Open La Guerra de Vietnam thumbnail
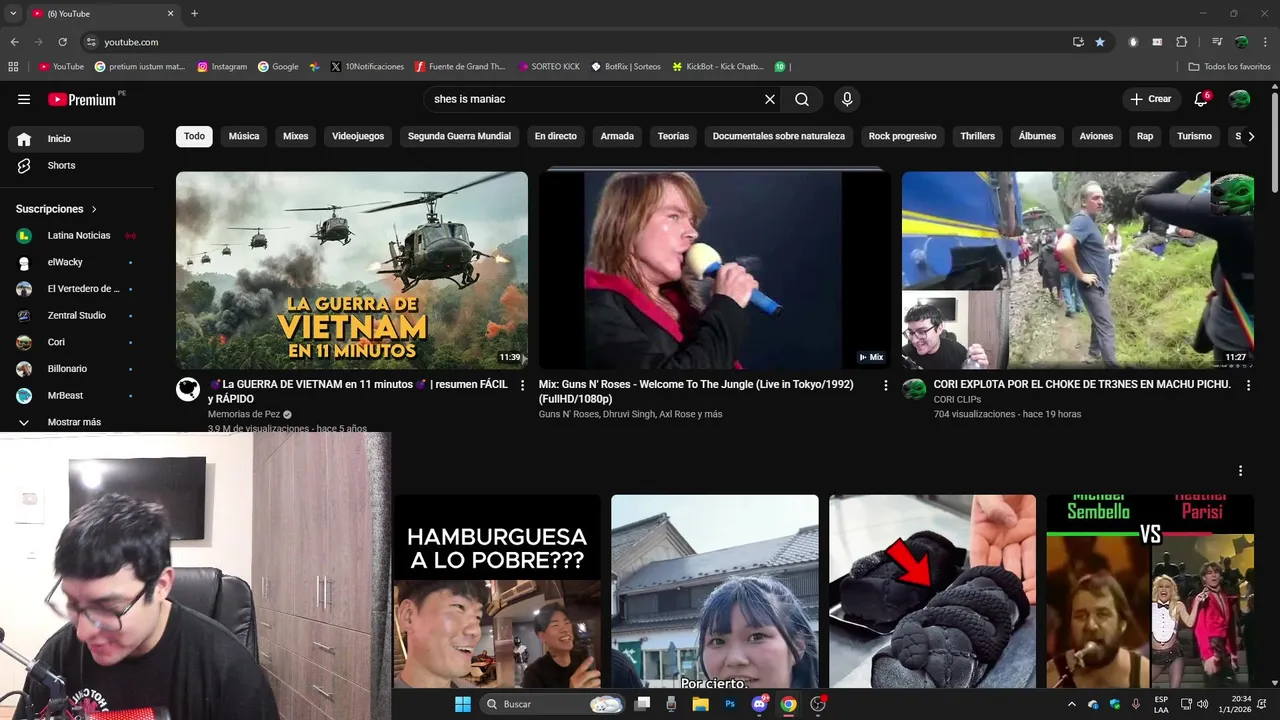 coord(352,270)
